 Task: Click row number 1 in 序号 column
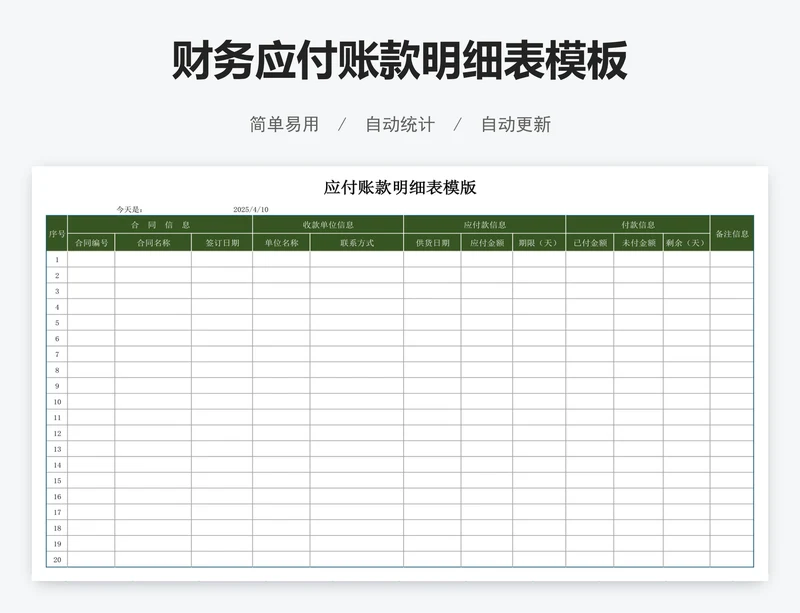pos(57,260)
